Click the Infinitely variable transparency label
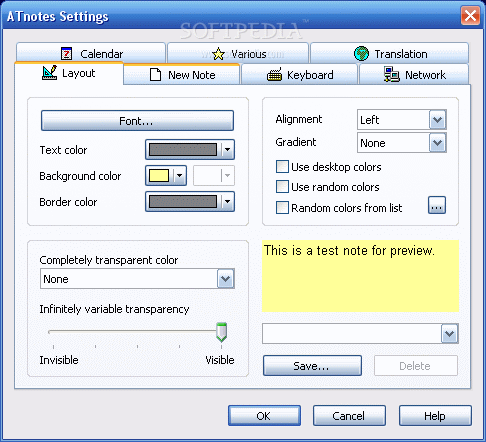Viewport: 486px width, 442px height. click(x=114, y=309)
